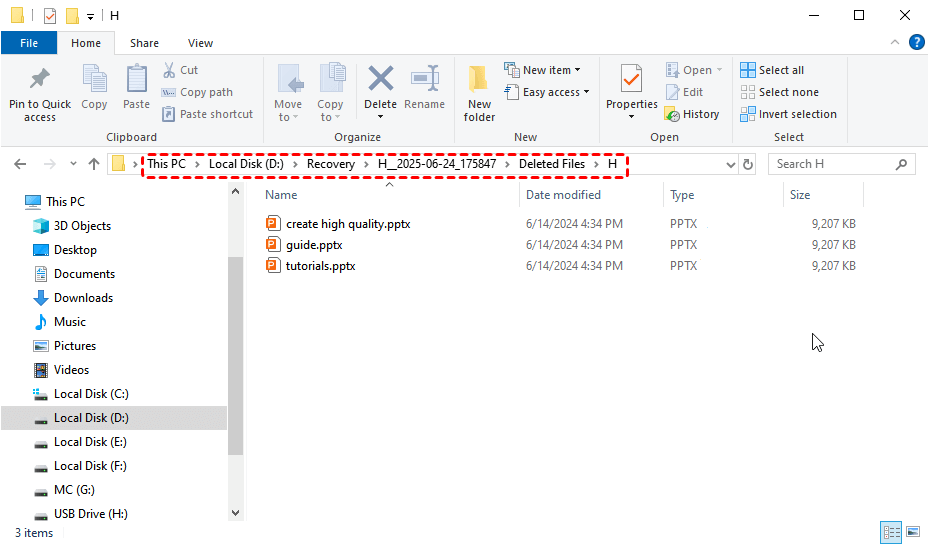This screenshot has height=545, width=929.
Task: Click the Copy ribbon icon
Action: (x=94, y=79)
